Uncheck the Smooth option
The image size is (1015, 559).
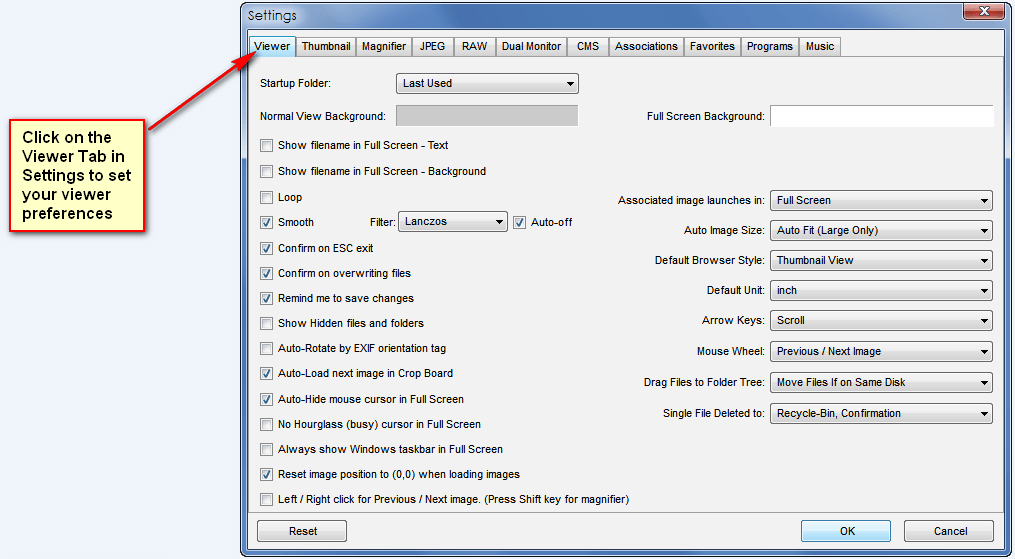click(x=266, y=222)
